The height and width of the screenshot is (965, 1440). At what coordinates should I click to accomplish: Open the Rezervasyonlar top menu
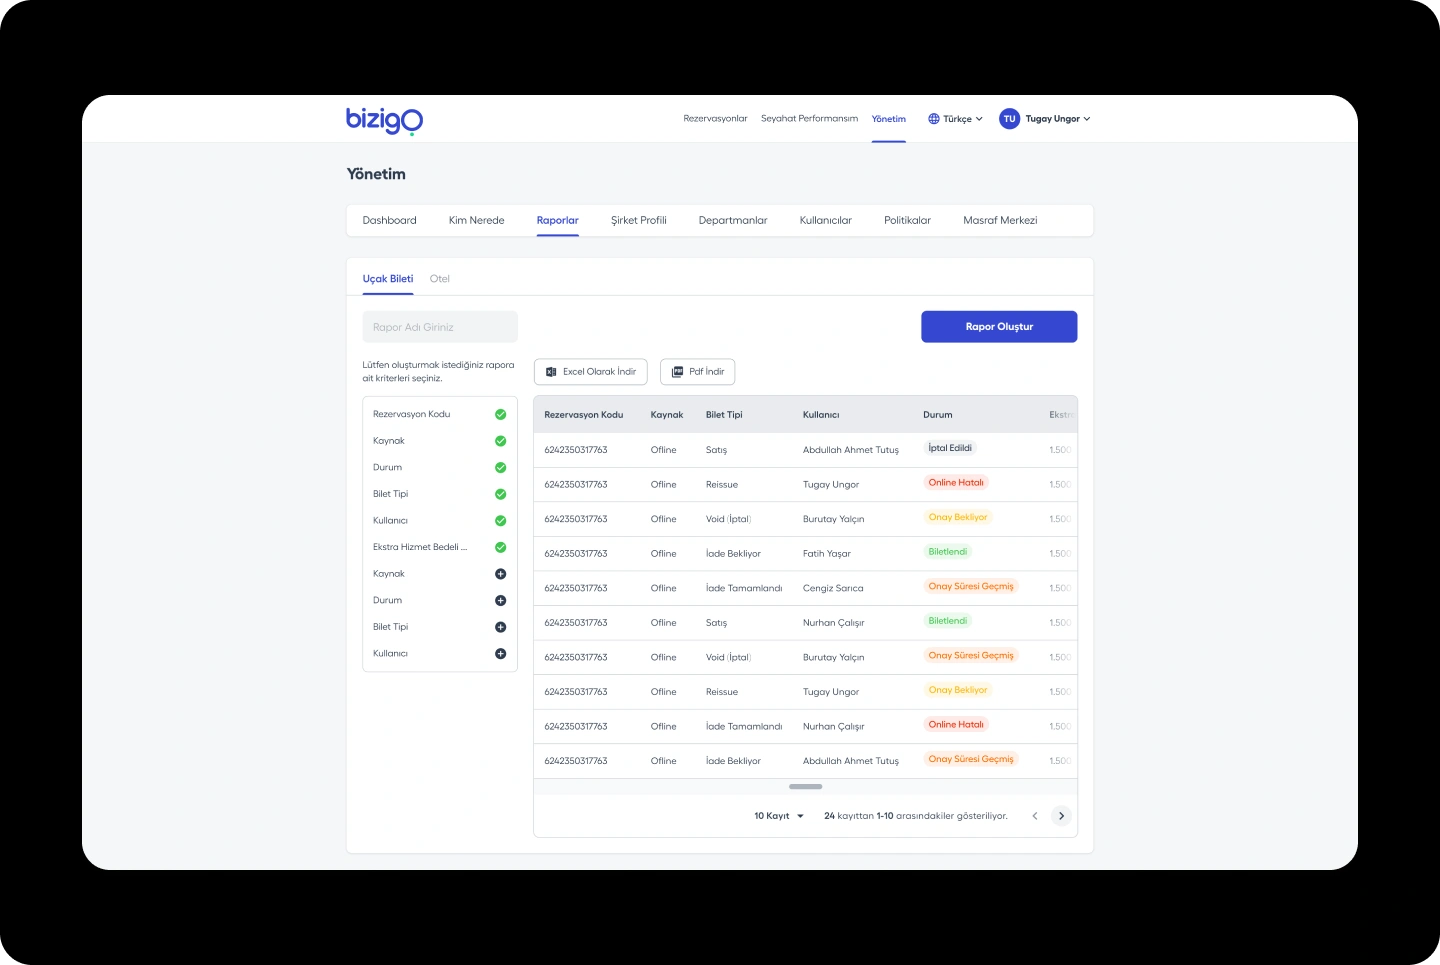point(715,119)
